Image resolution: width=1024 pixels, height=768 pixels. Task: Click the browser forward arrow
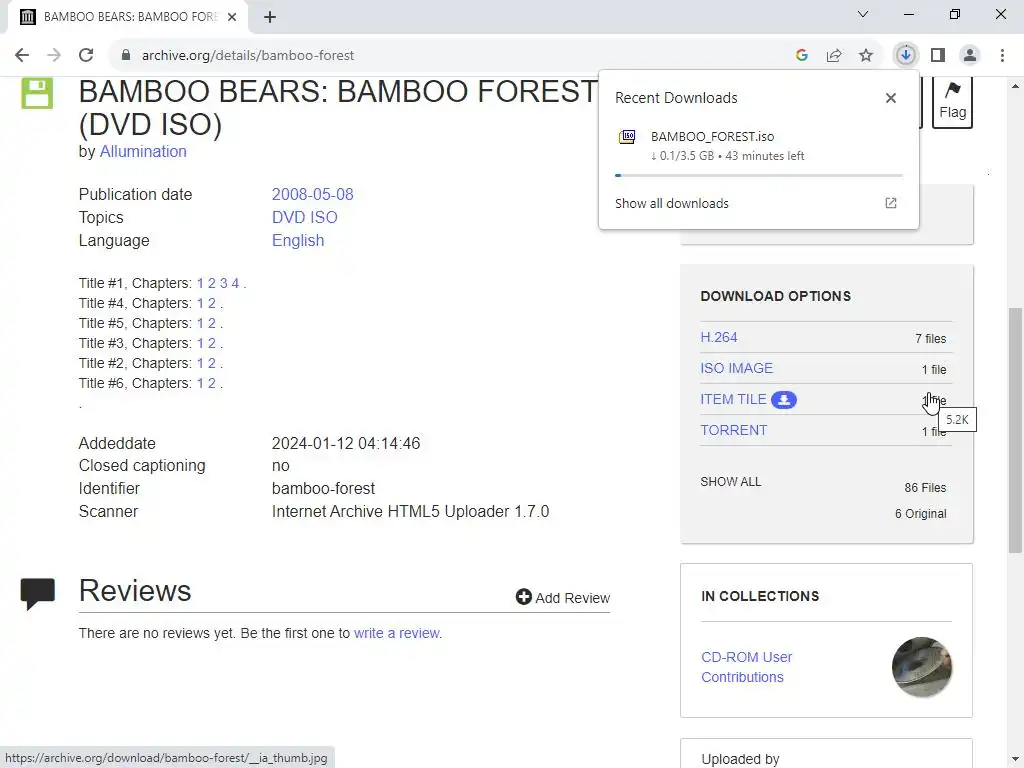tap(54, 56)
